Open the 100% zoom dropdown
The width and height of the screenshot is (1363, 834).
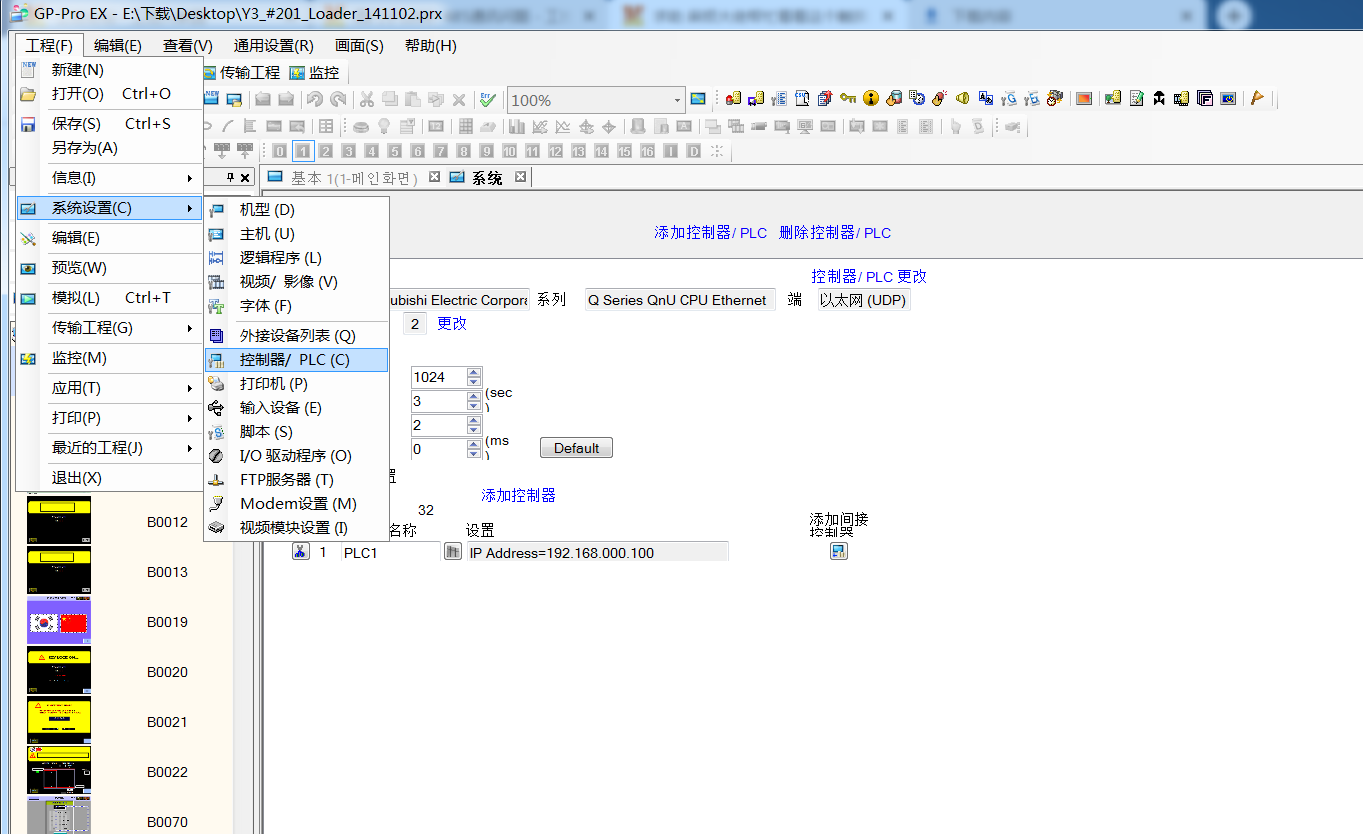(677, 100)
